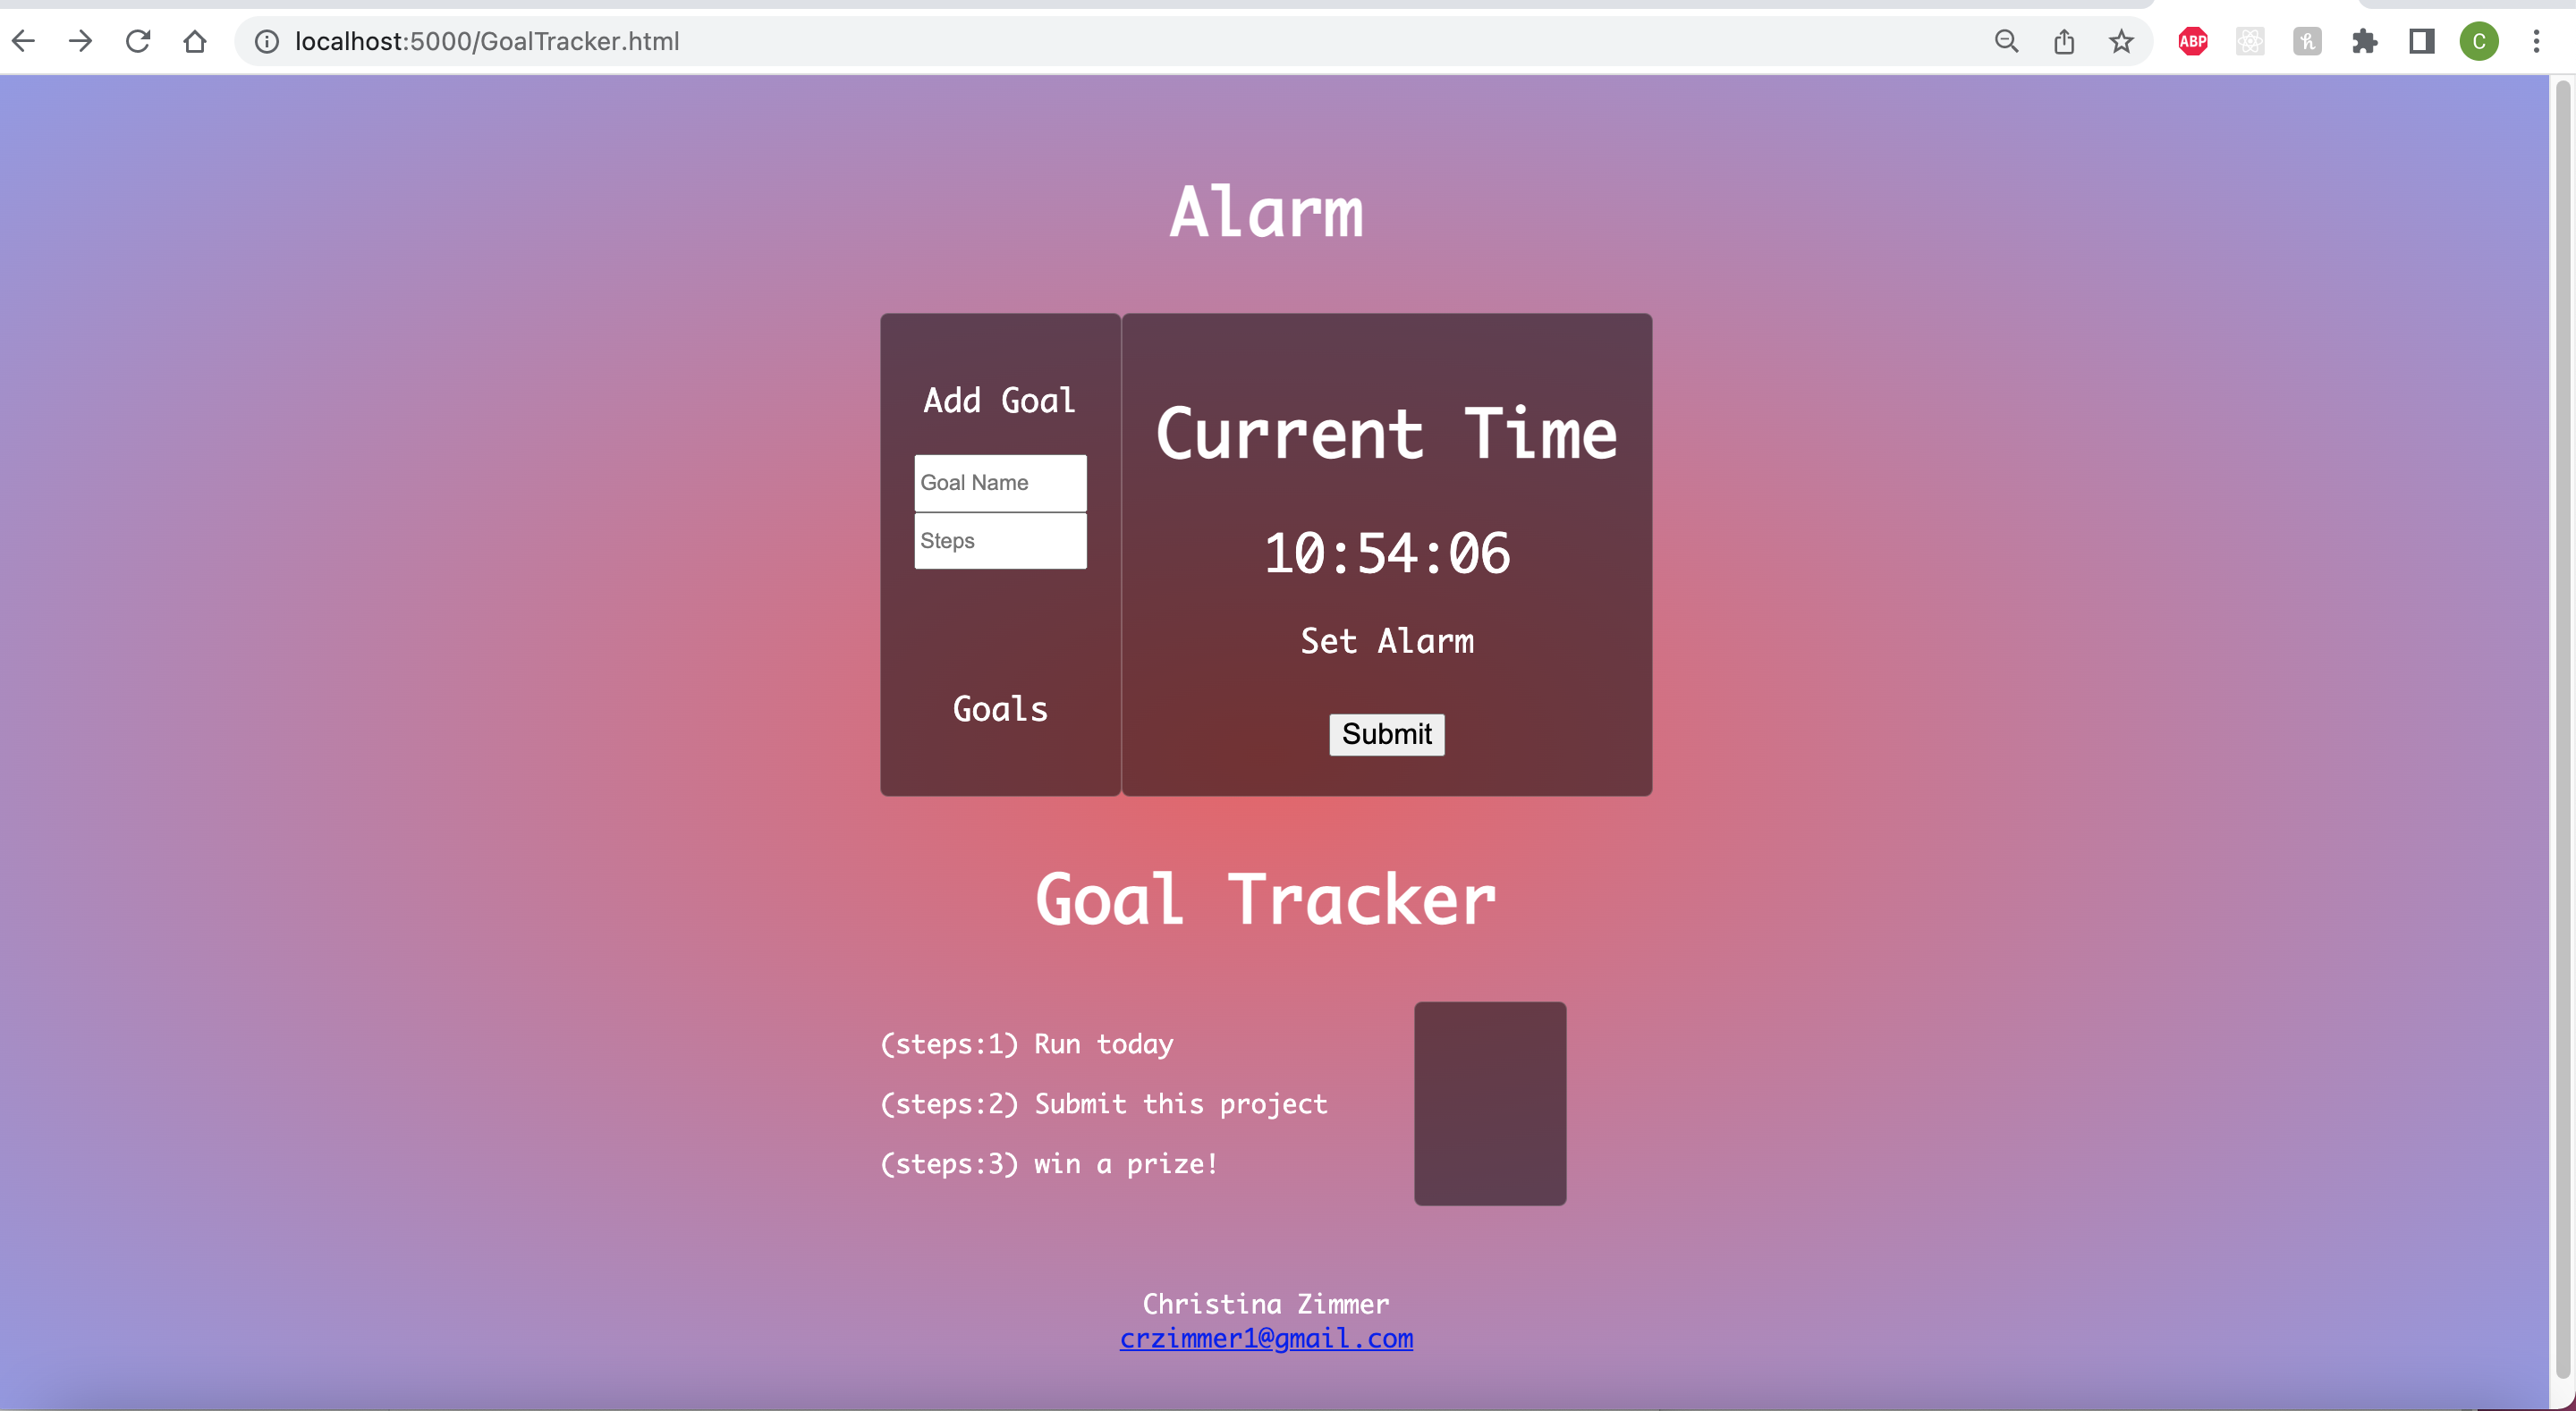Share this page via share icon
The width and height of the screenshot is (2576, 1411).
point(2064,41)
